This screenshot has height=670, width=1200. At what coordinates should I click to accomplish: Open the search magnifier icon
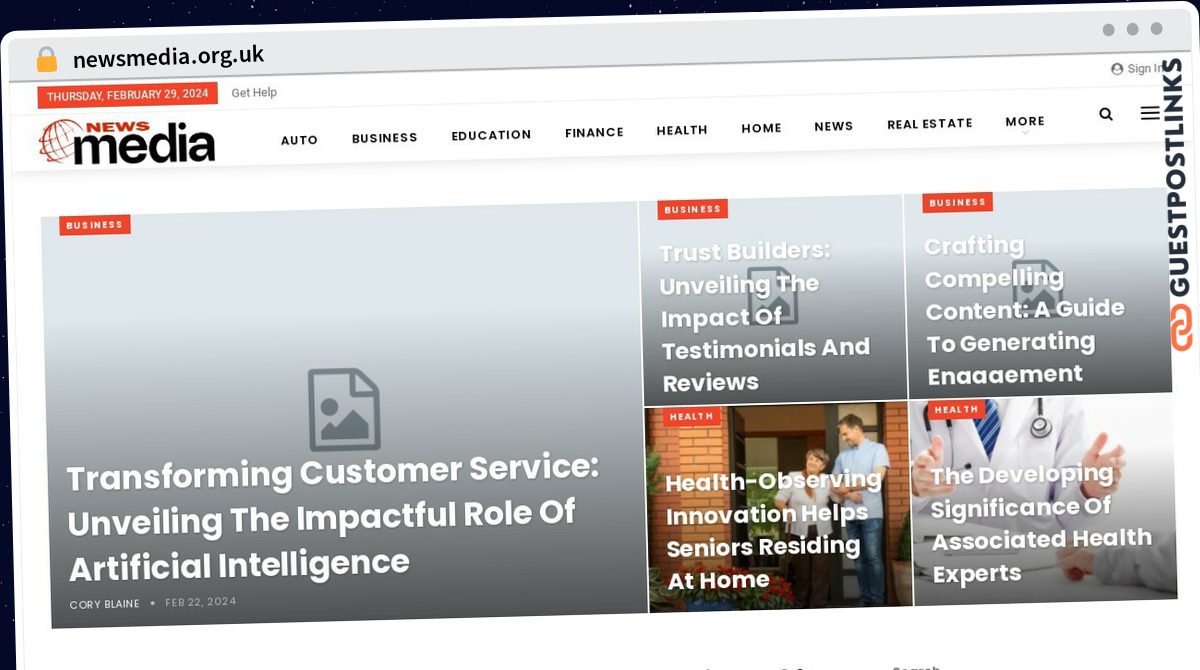(1105, 115)
